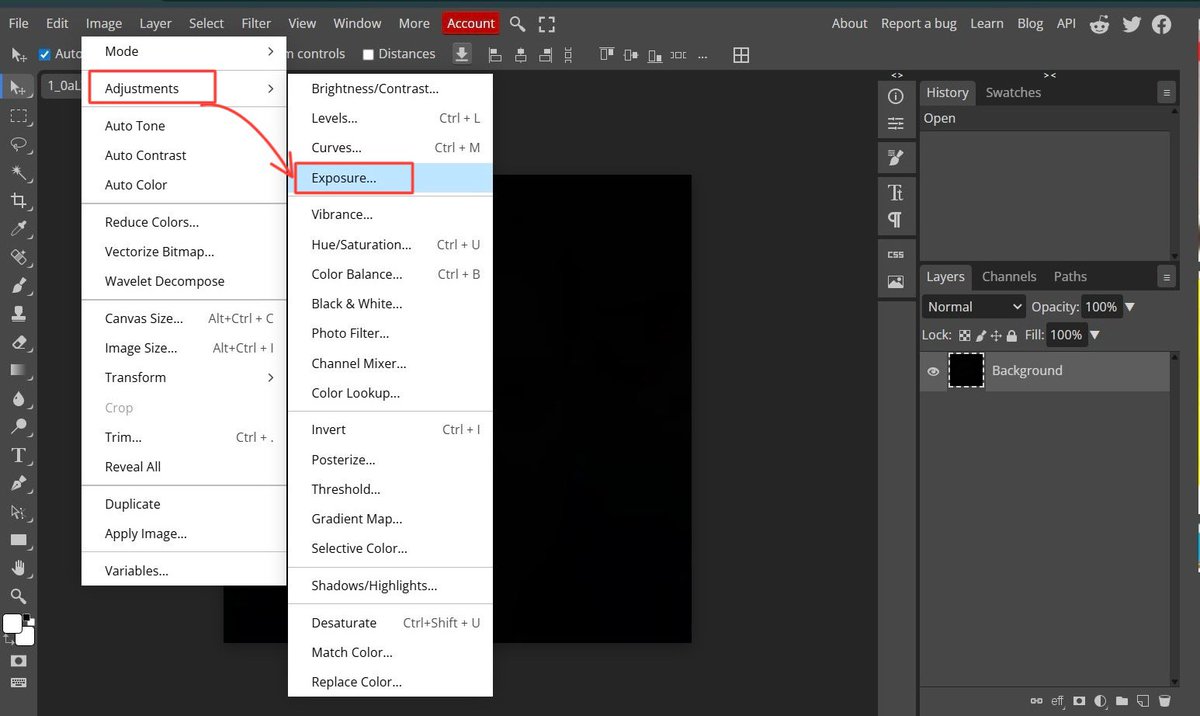Select the Brush tool
Viewport: 1200px width, 716px height.
(x=18, y=285)
